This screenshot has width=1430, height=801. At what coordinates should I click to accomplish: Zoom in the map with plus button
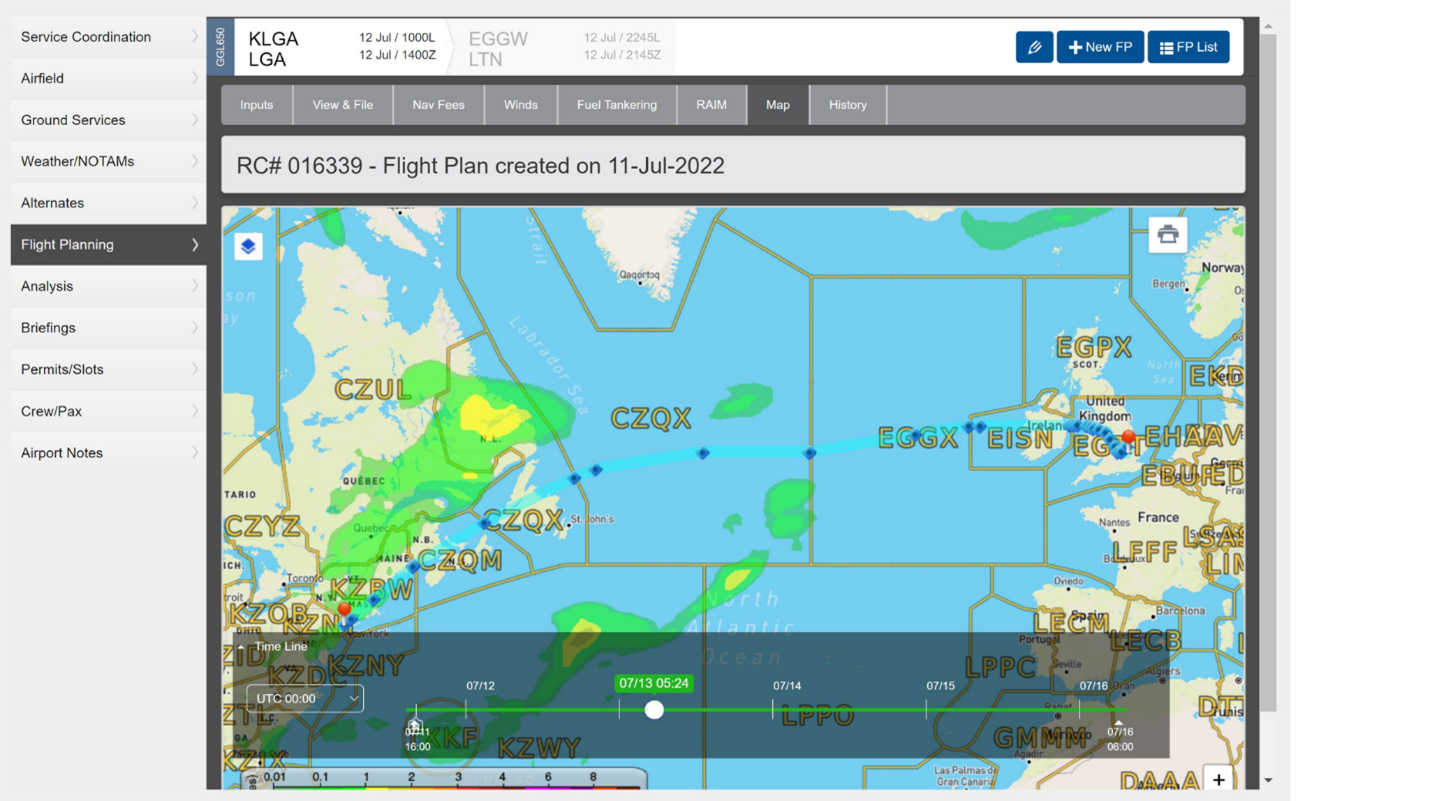tap(1218, 779)
